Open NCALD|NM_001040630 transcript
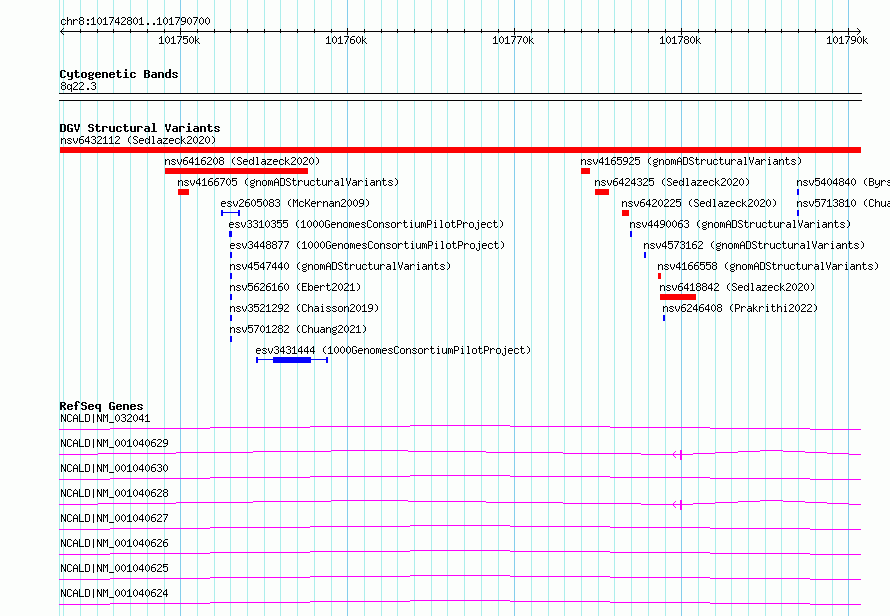 [114, 468]
